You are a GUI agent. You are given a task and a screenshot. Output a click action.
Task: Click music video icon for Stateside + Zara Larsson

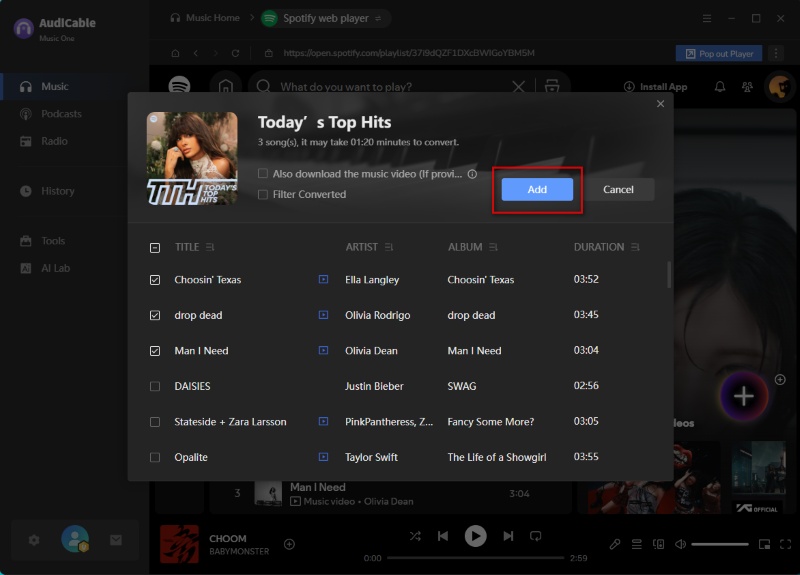point(323,421)
